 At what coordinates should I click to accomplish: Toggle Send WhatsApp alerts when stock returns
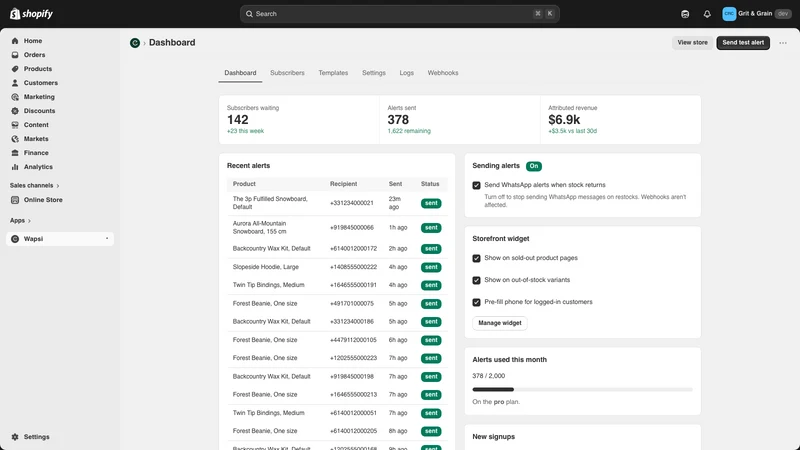click(x=476, y=185)
